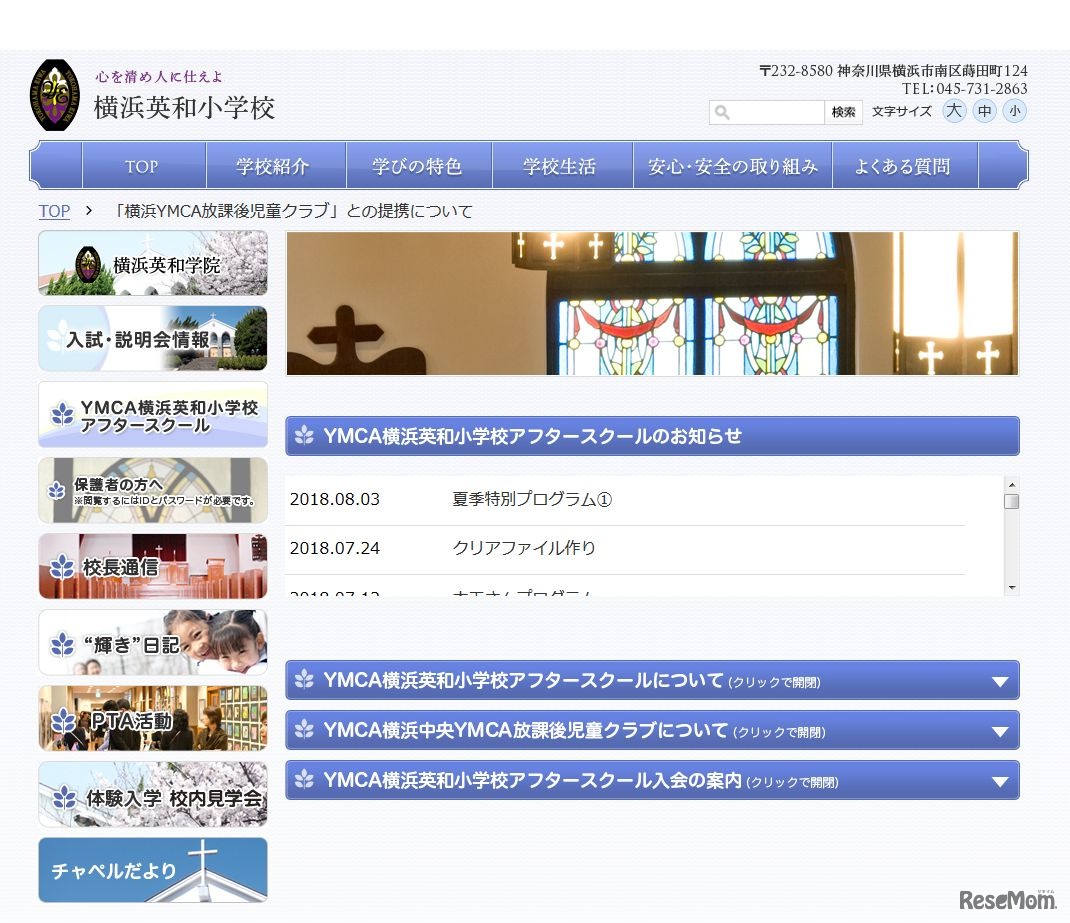Expand YMCA横浜中央YMCA放課後児童クラブについて section
This screenshot has width=1070, height=923.
pyautogui.click(x=652, y=730)
